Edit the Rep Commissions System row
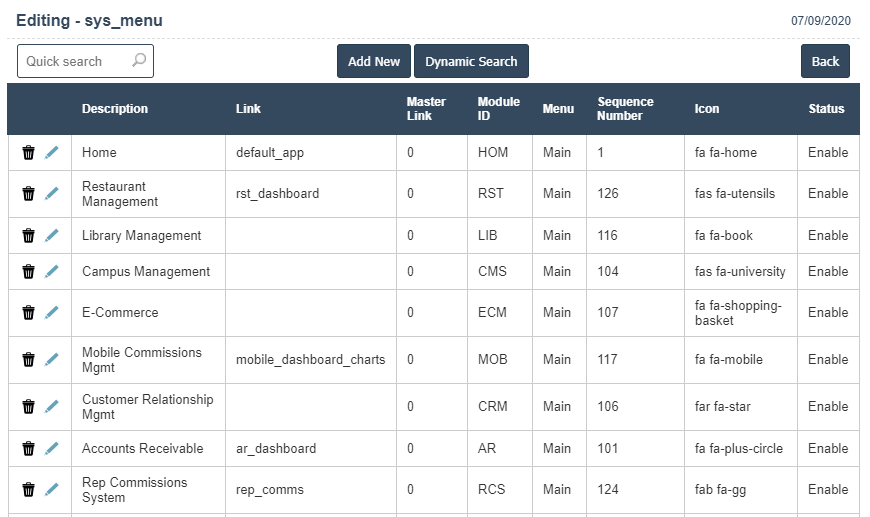Image resolution: width=870 pixels, height=517 pixels. pyautogui.click(x=52, y=490)
